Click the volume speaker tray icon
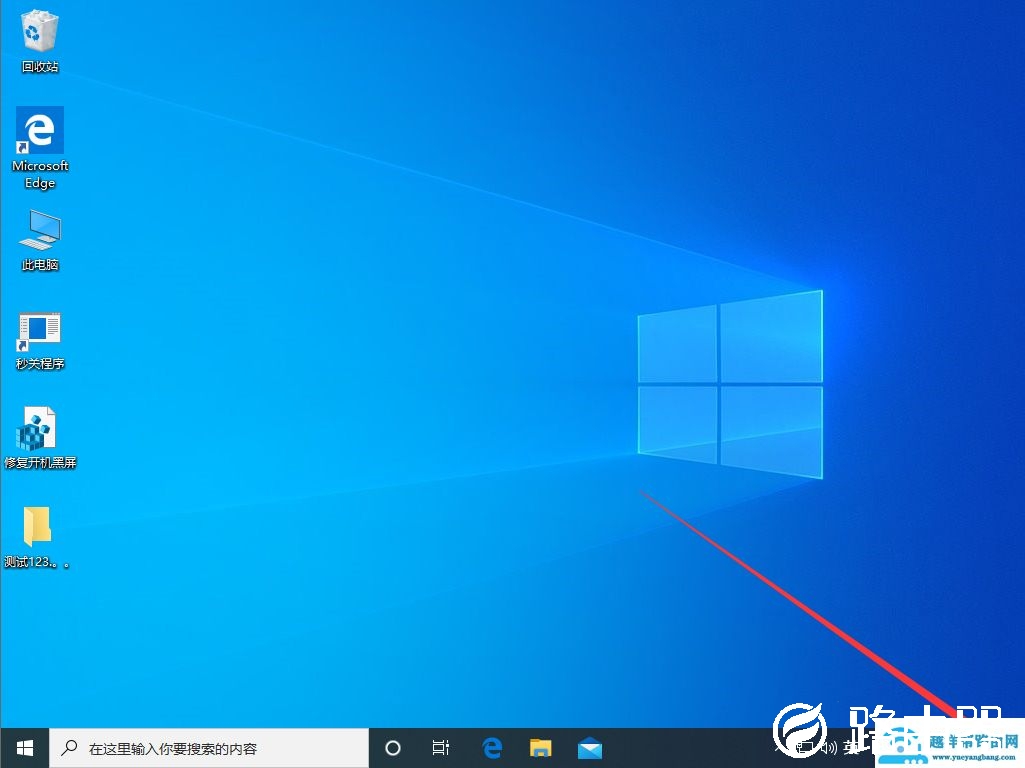 tap(829, 747)
